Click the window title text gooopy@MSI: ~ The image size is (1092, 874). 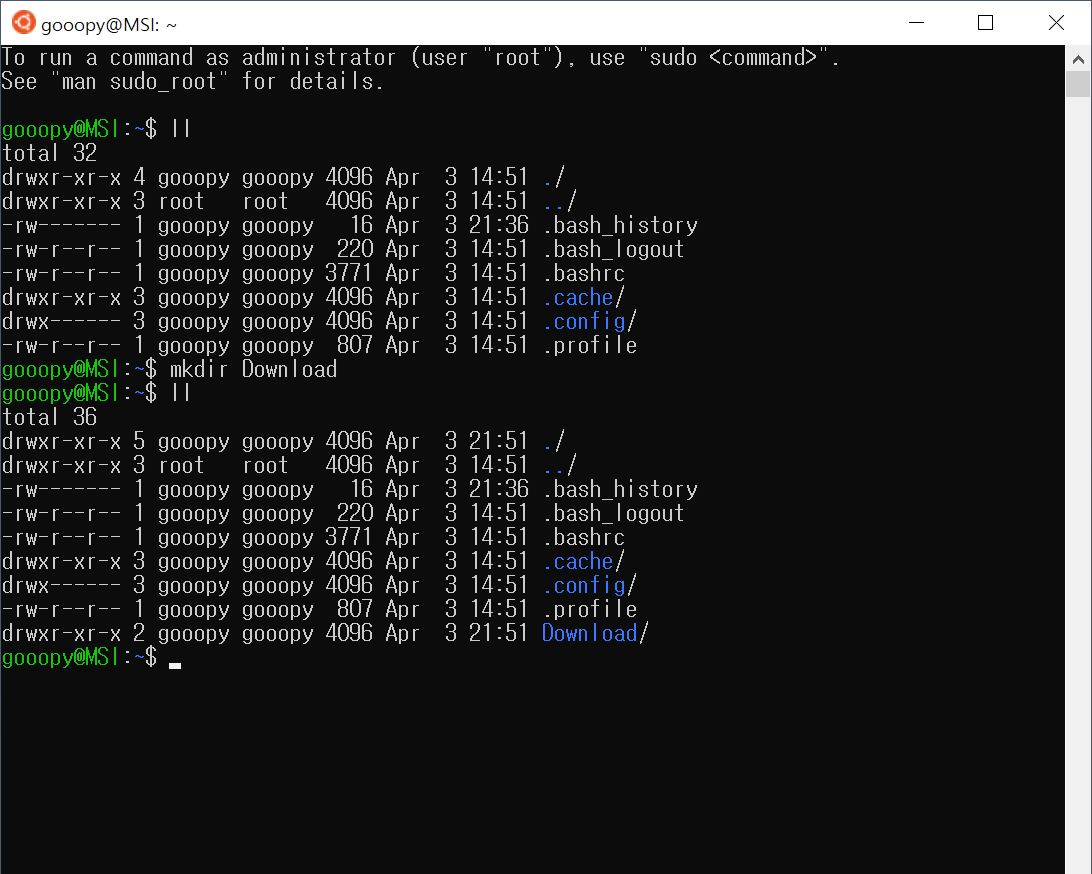tap(109, 25)
